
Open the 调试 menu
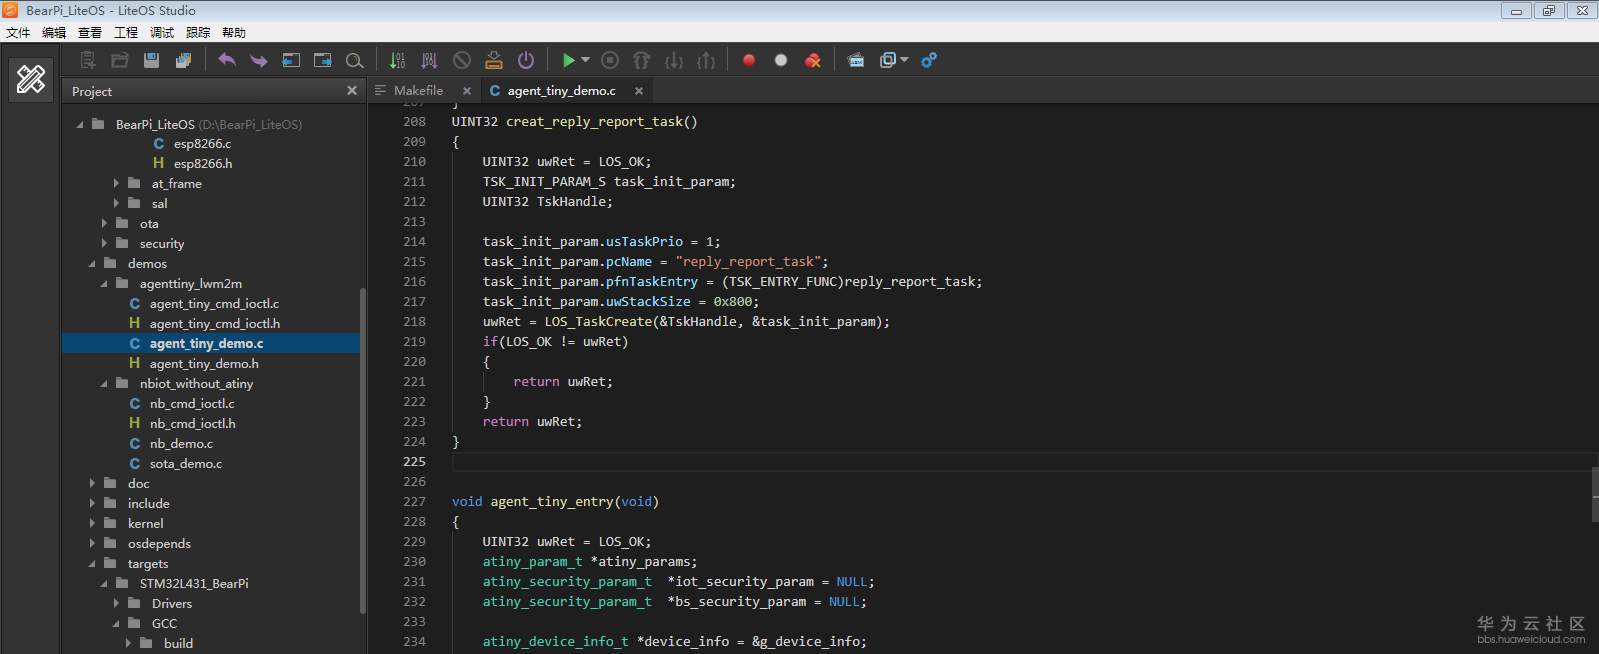coord(161,32)
